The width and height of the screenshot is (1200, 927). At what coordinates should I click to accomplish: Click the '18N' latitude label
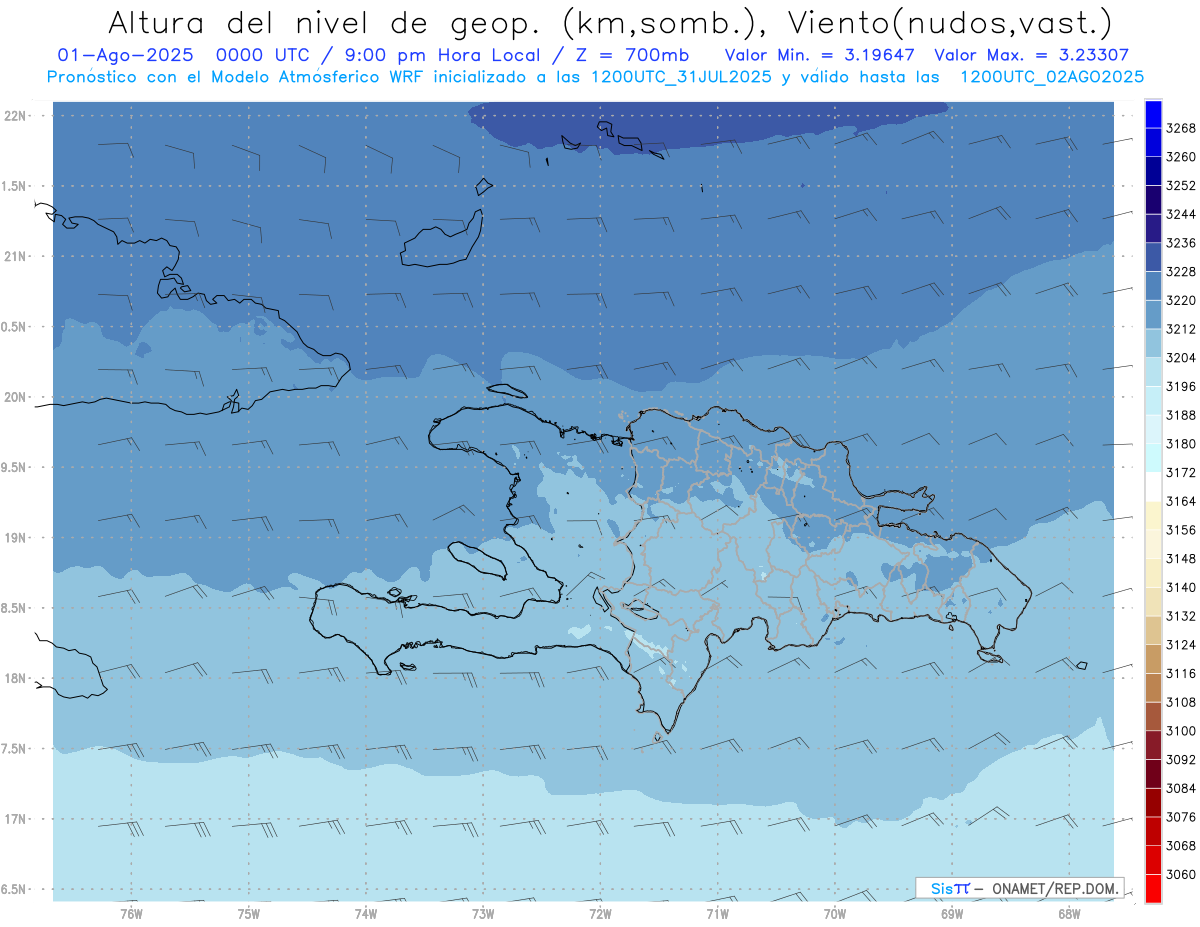(x=14, y=679)
